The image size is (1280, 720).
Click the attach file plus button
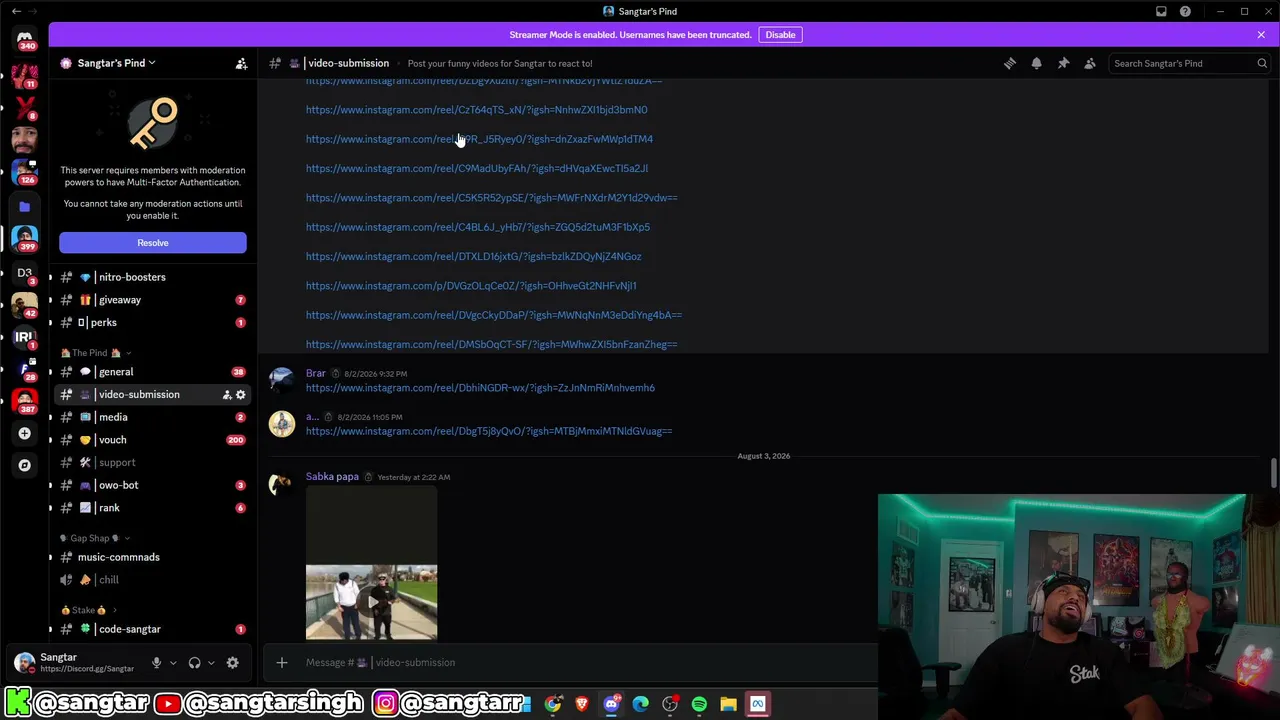click(x=282, y=662)
